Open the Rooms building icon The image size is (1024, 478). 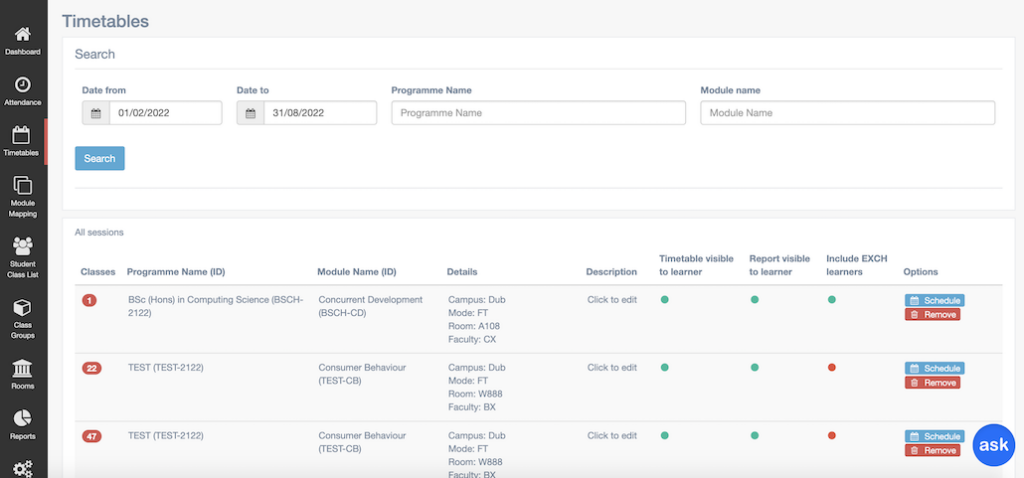[x=22, y=368]
